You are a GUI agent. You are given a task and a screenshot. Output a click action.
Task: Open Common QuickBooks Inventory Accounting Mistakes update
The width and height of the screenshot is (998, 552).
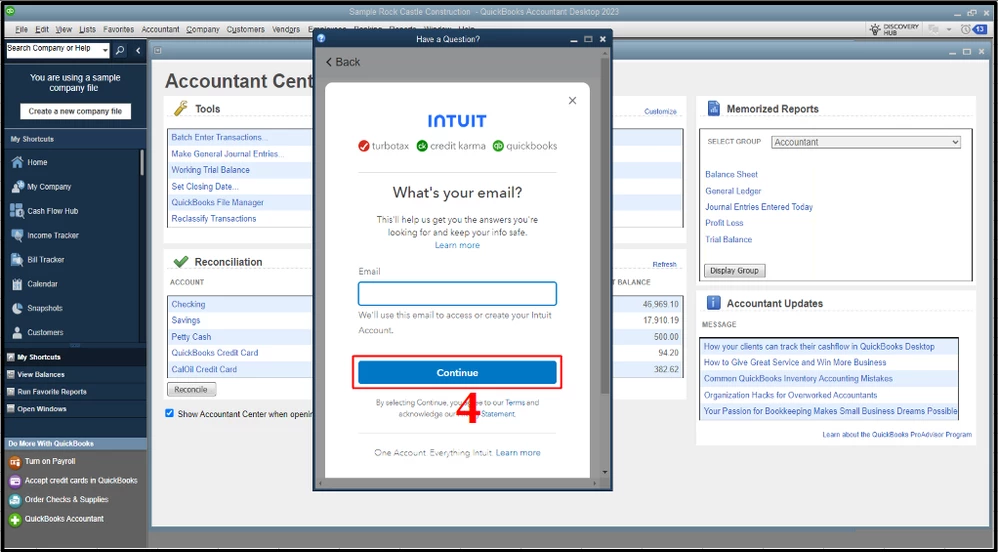pos(798,378)
